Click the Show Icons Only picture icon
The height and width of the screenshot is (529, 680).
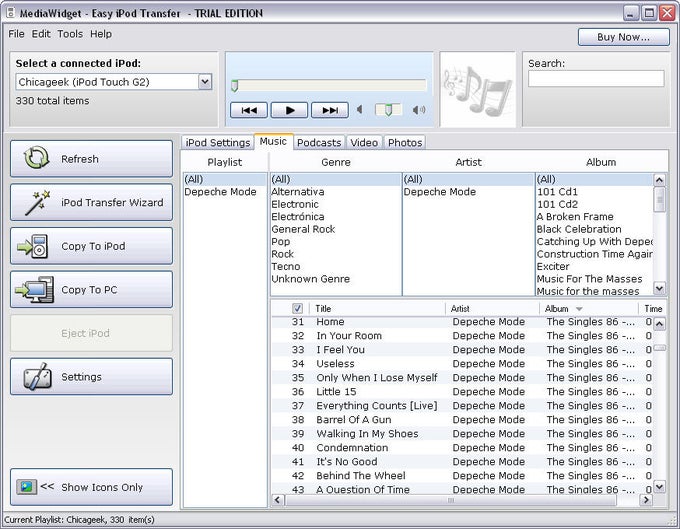[26, 487]
